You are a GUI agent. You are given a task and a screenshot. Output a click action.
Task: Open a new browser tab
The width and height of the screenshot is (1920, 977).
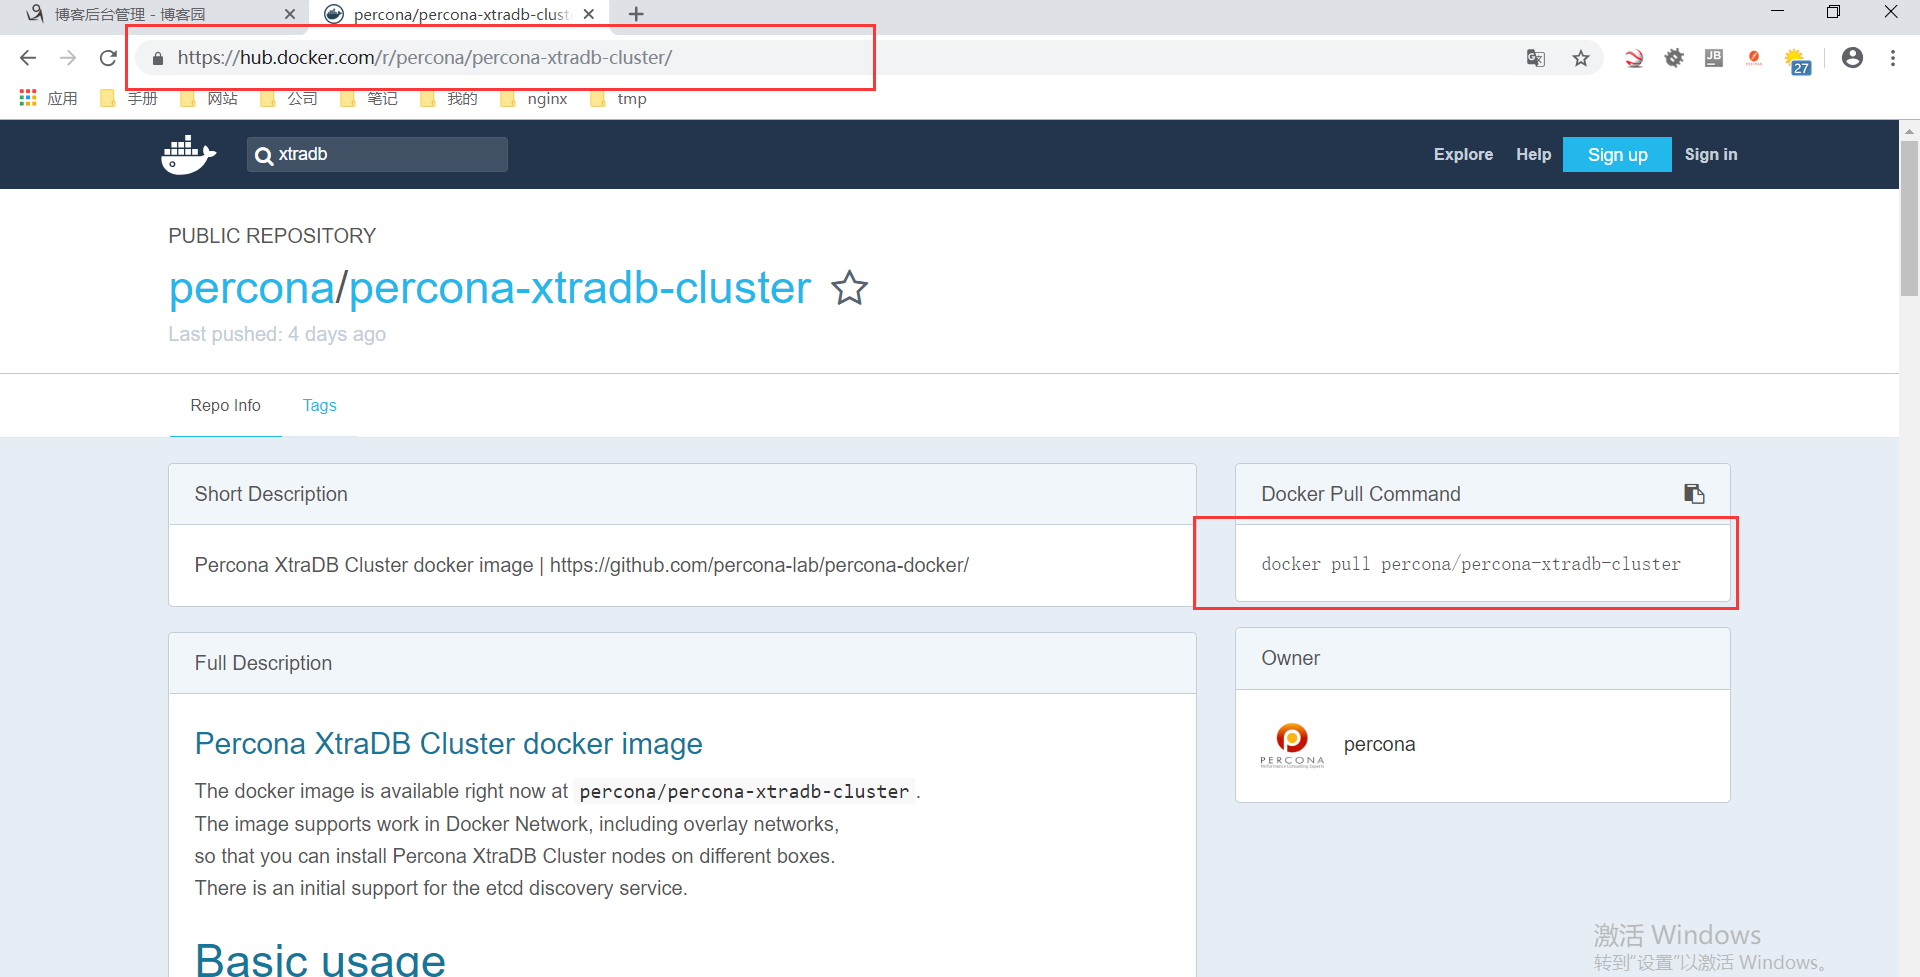pyautogui.click(x=636, y=14)
